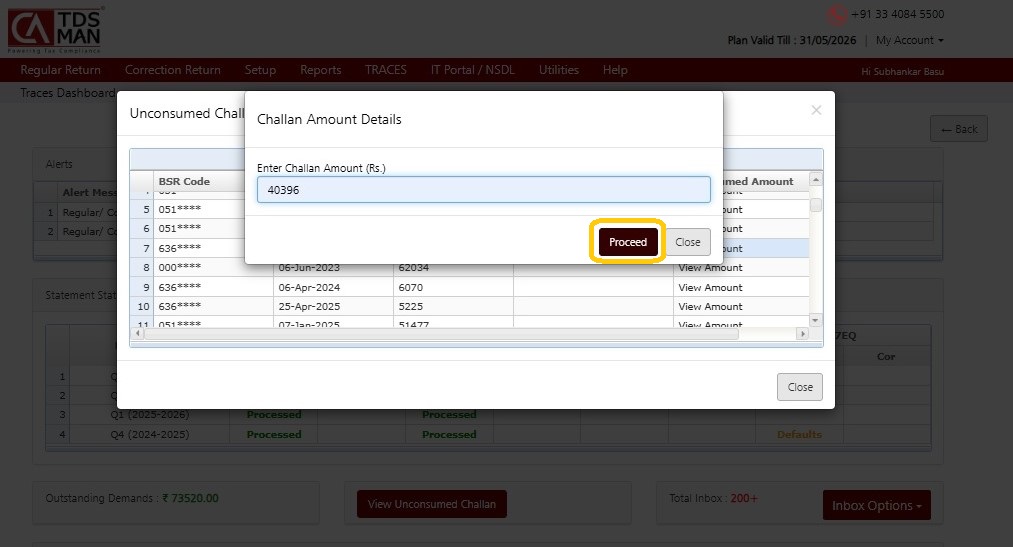1013x547 pixels.
Task: Open the Correction Return menu
Action: [x=172, y=70]
